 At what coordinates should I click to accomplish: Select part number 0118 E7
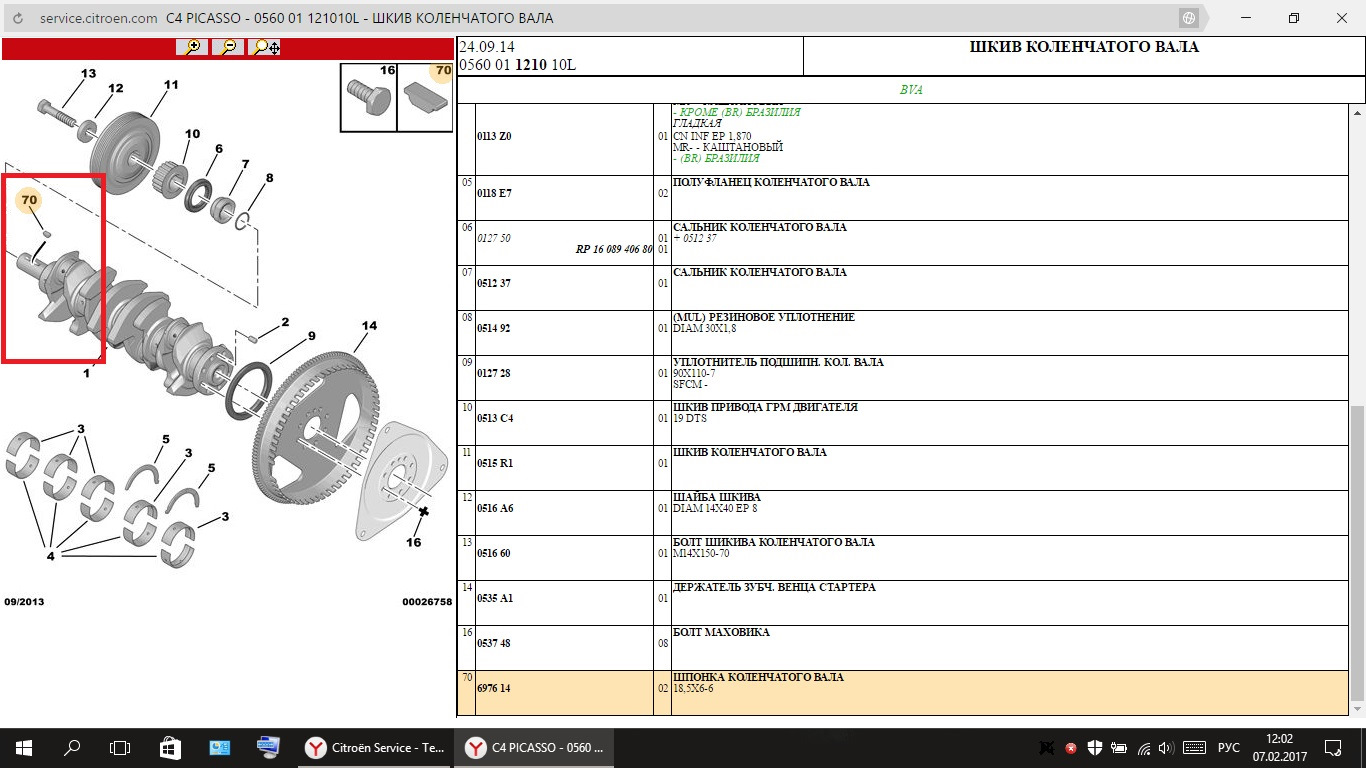pyautogui.click(x=493, y=193)
